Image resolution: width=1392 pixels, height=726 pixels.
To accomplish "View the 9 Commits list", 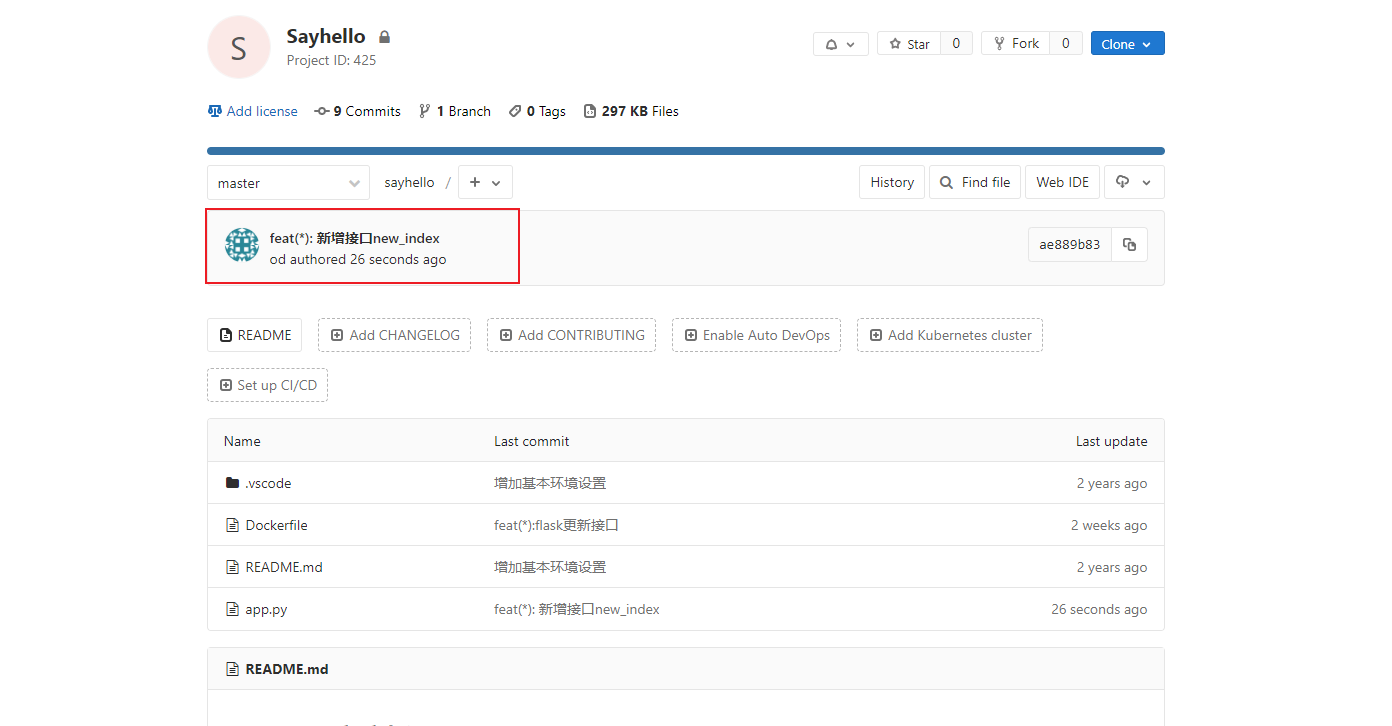I will pyautogui.click(x=358, y=111).
